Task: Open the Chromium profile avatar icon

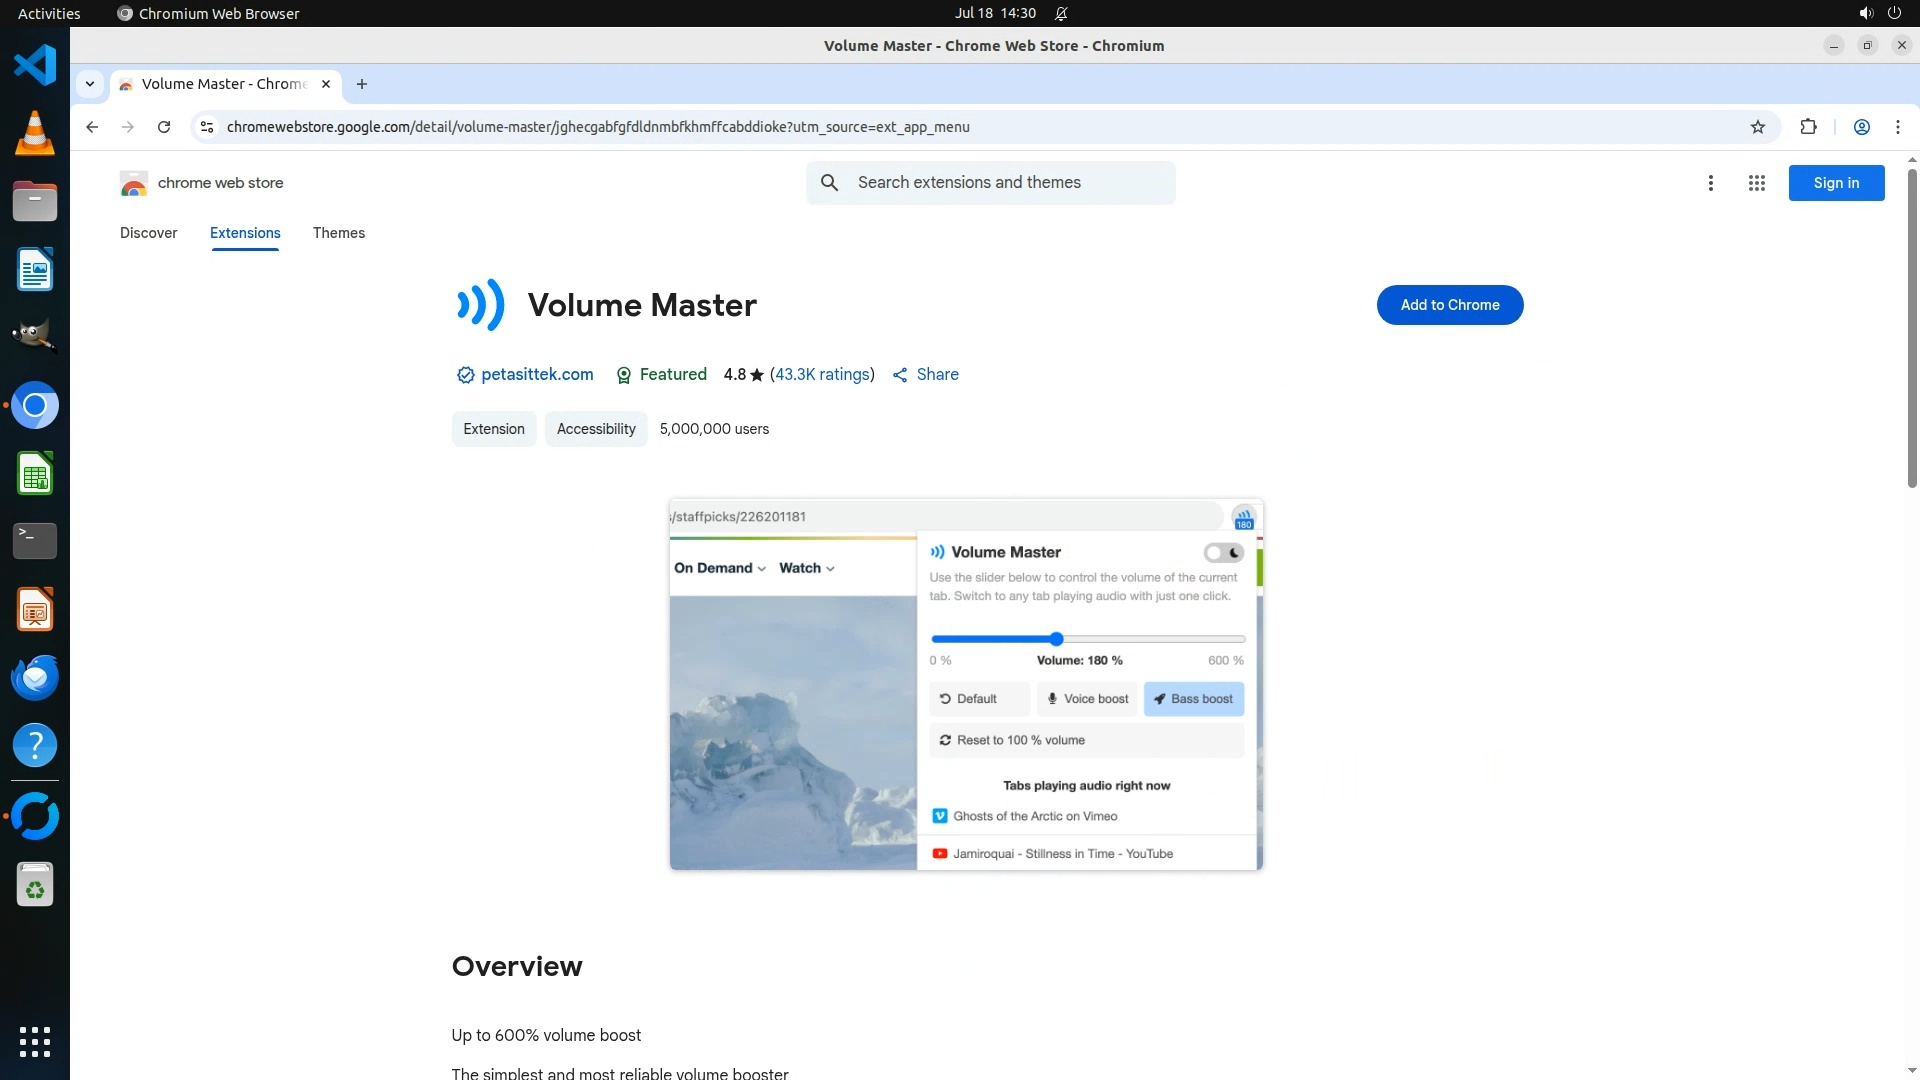Action: coord(1861,127)
